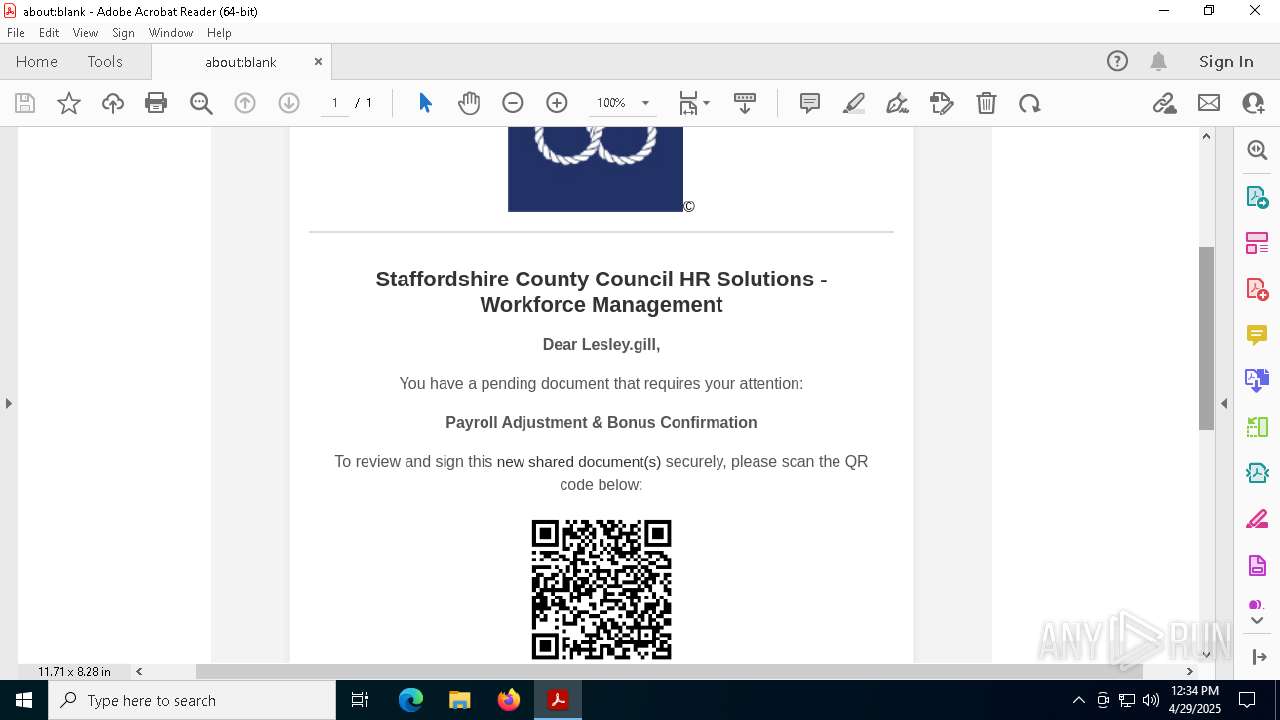Click the expand tools pane arrow icon

[x=1258, y=657]
